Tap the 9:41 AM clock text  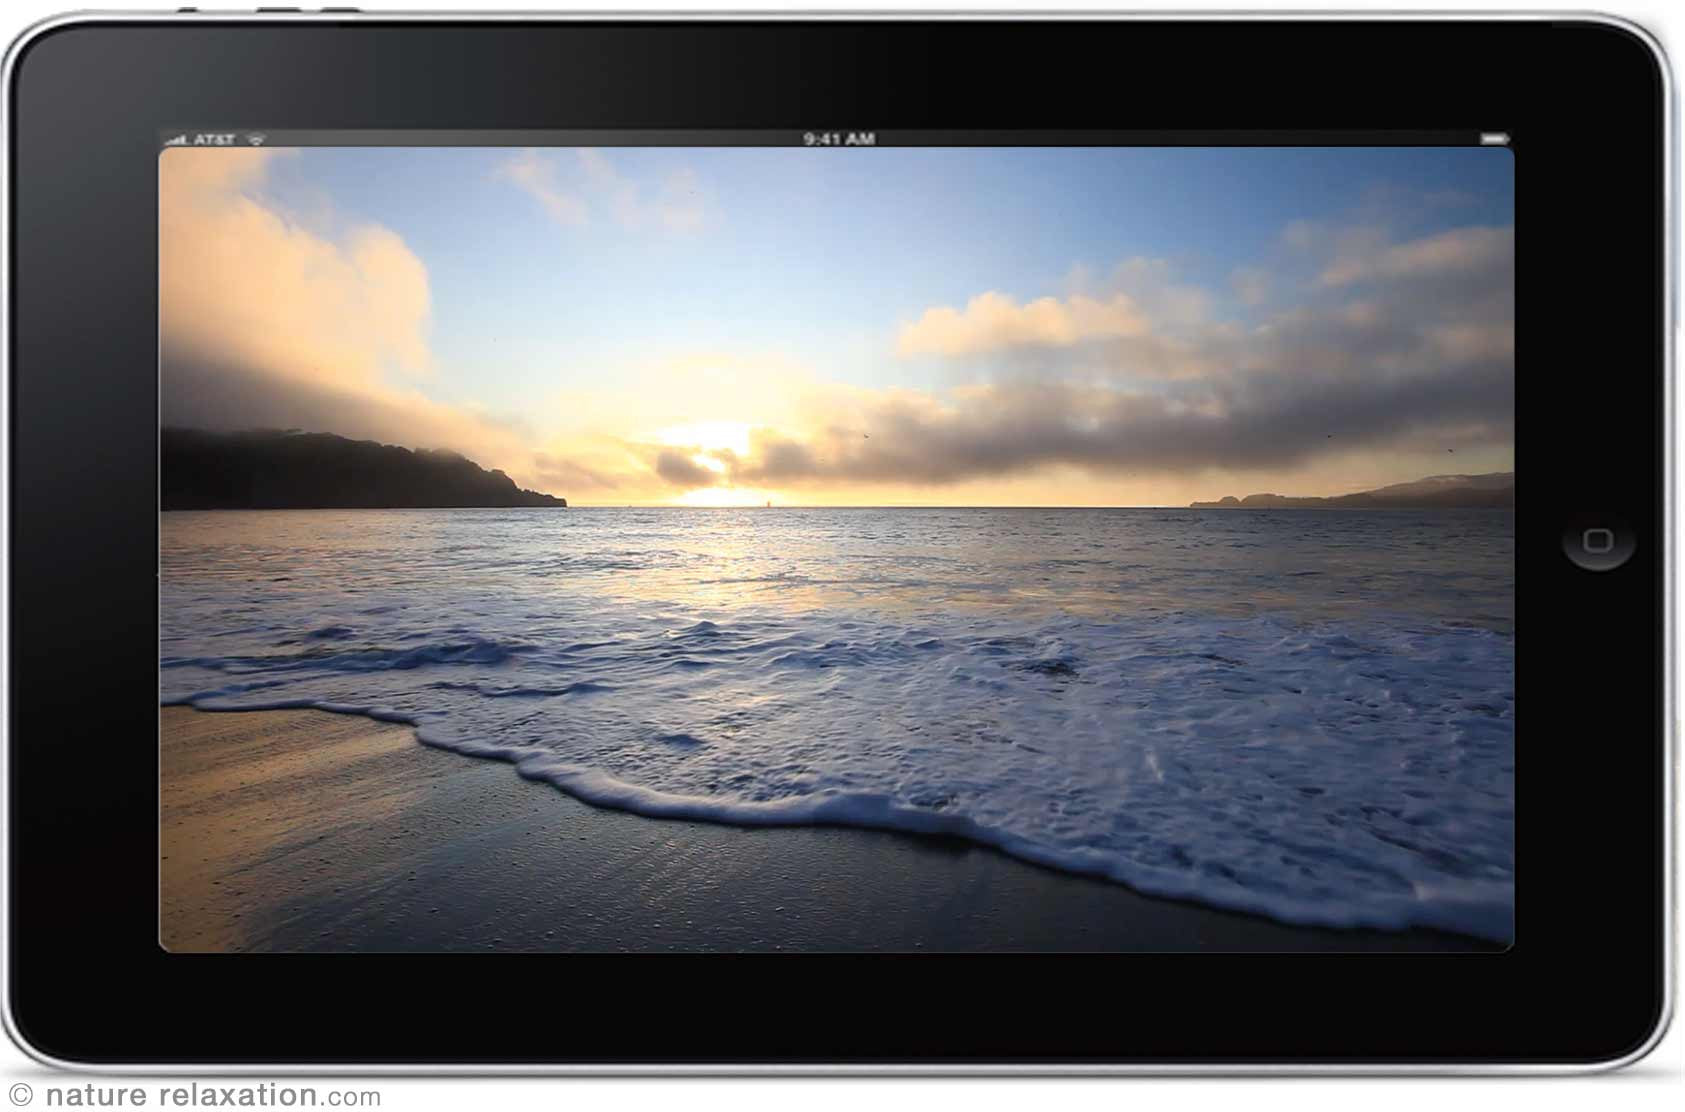[x=838, y=139]
